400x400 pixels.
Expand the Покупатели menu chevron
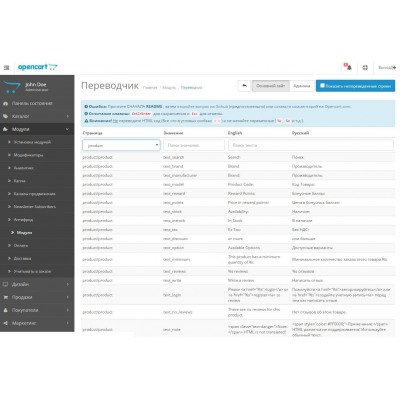pyautogui.click(x=68, y=310)
